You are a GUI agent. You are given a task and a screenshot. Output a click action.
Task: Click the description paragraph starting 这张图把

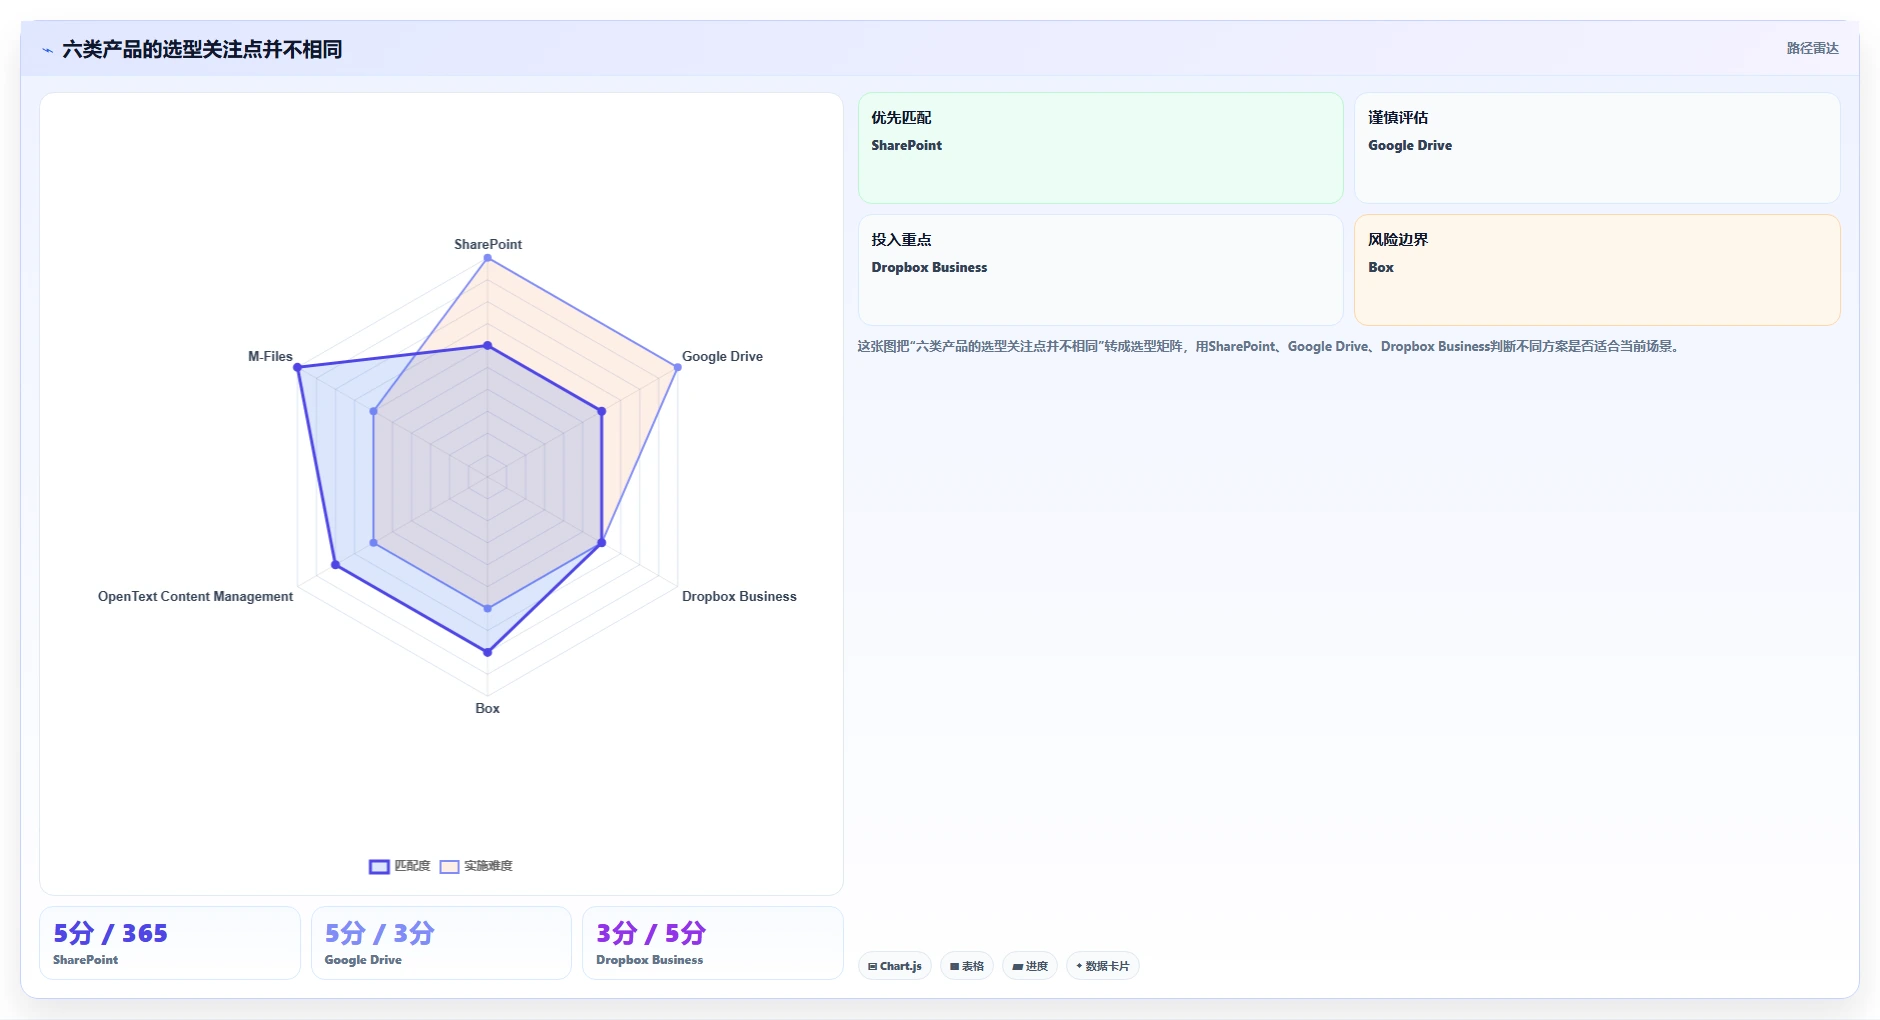tap(1271, 346)
